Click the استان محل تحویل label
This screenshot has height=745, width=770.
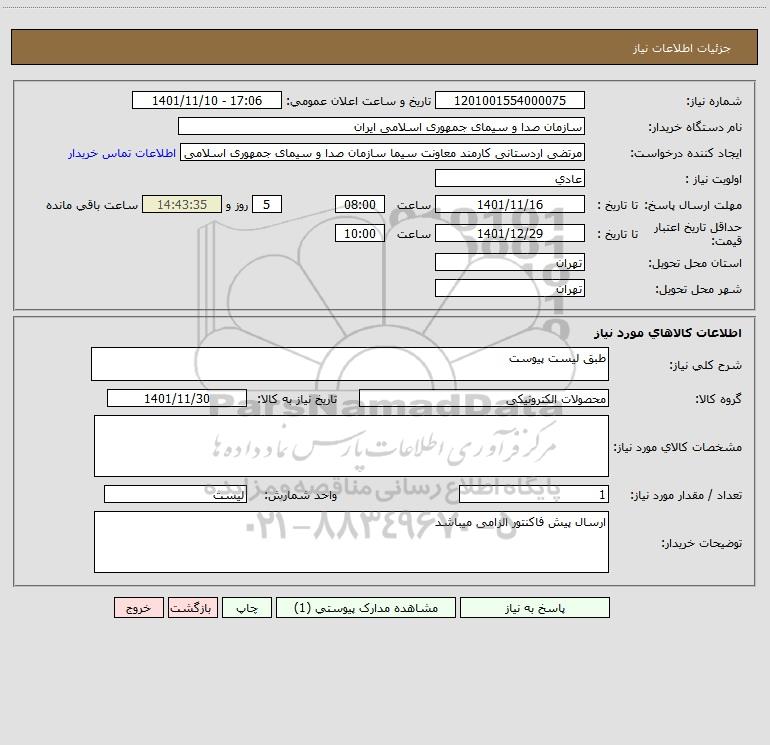point(695,264)
